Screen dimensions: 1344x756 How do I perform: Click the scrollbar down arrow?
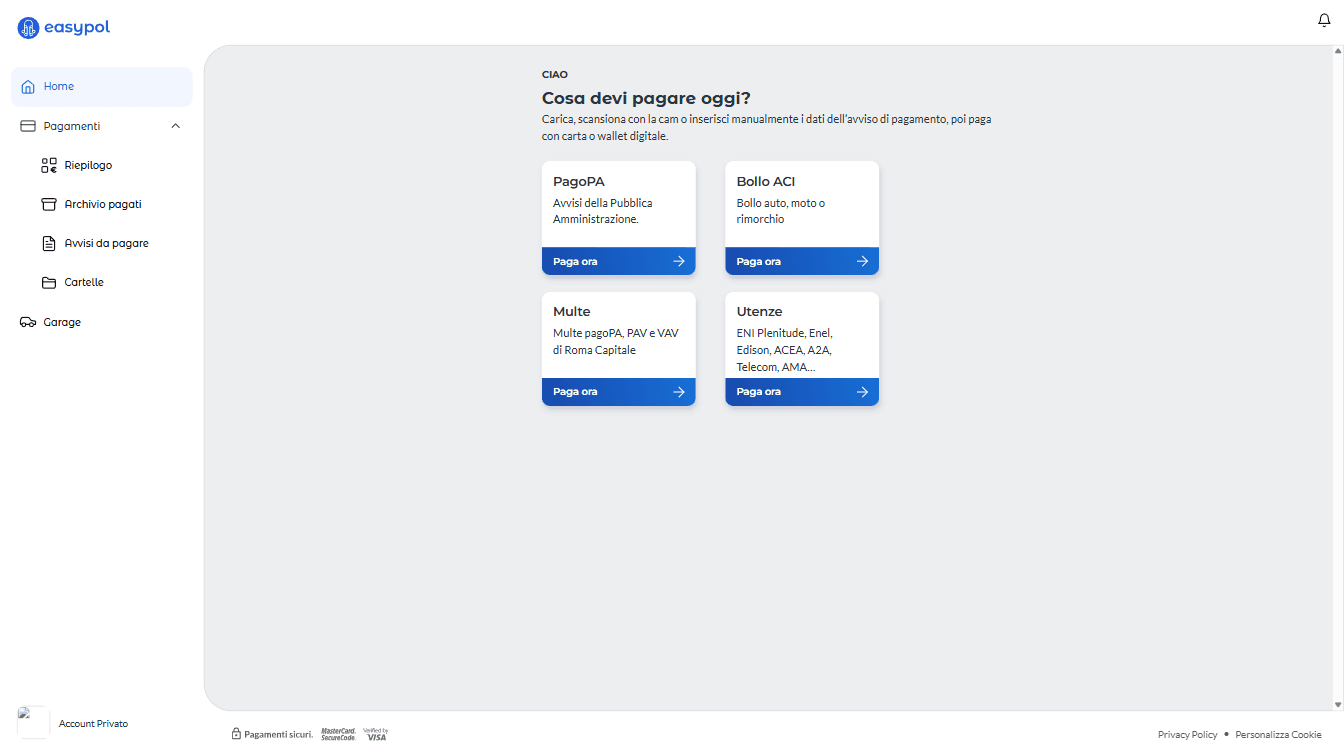click(1338, 705)
